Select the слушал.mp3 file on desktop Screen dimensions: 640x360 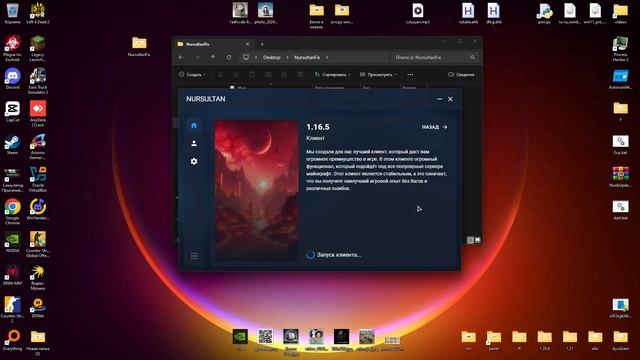coord(418,13)
